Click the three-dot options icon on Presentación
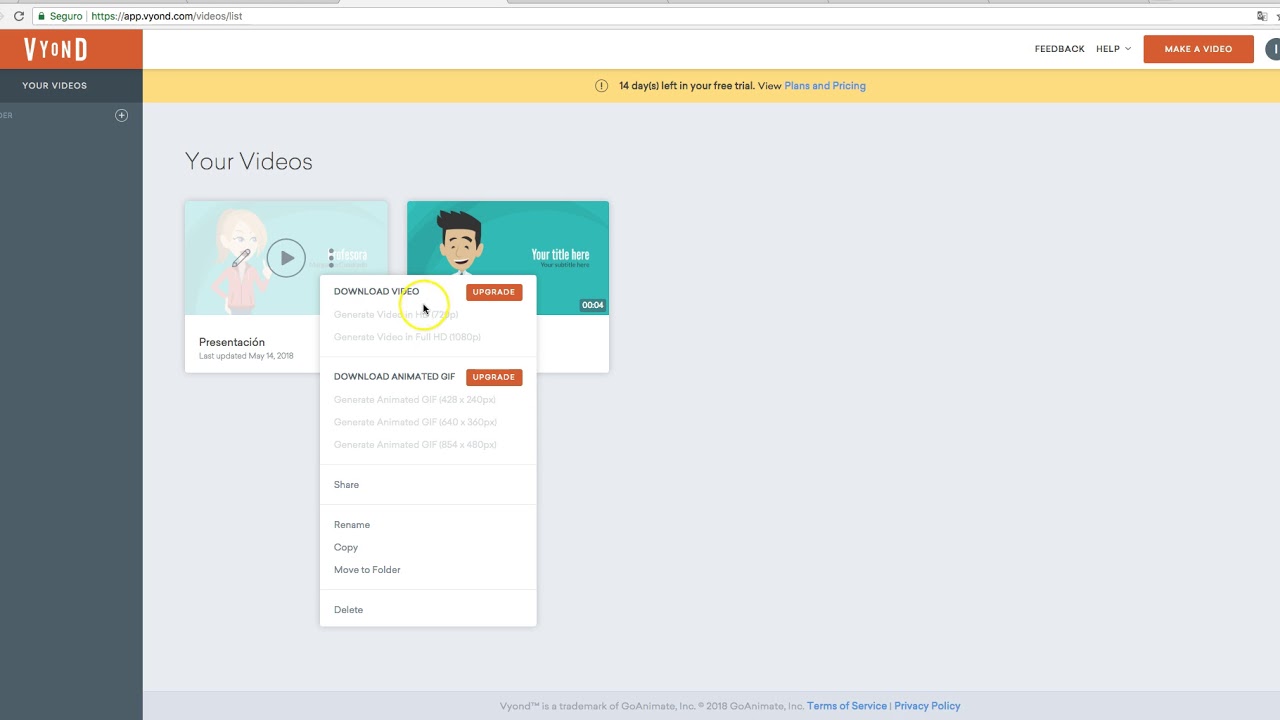1280x720 pixels. click(331, 258)
